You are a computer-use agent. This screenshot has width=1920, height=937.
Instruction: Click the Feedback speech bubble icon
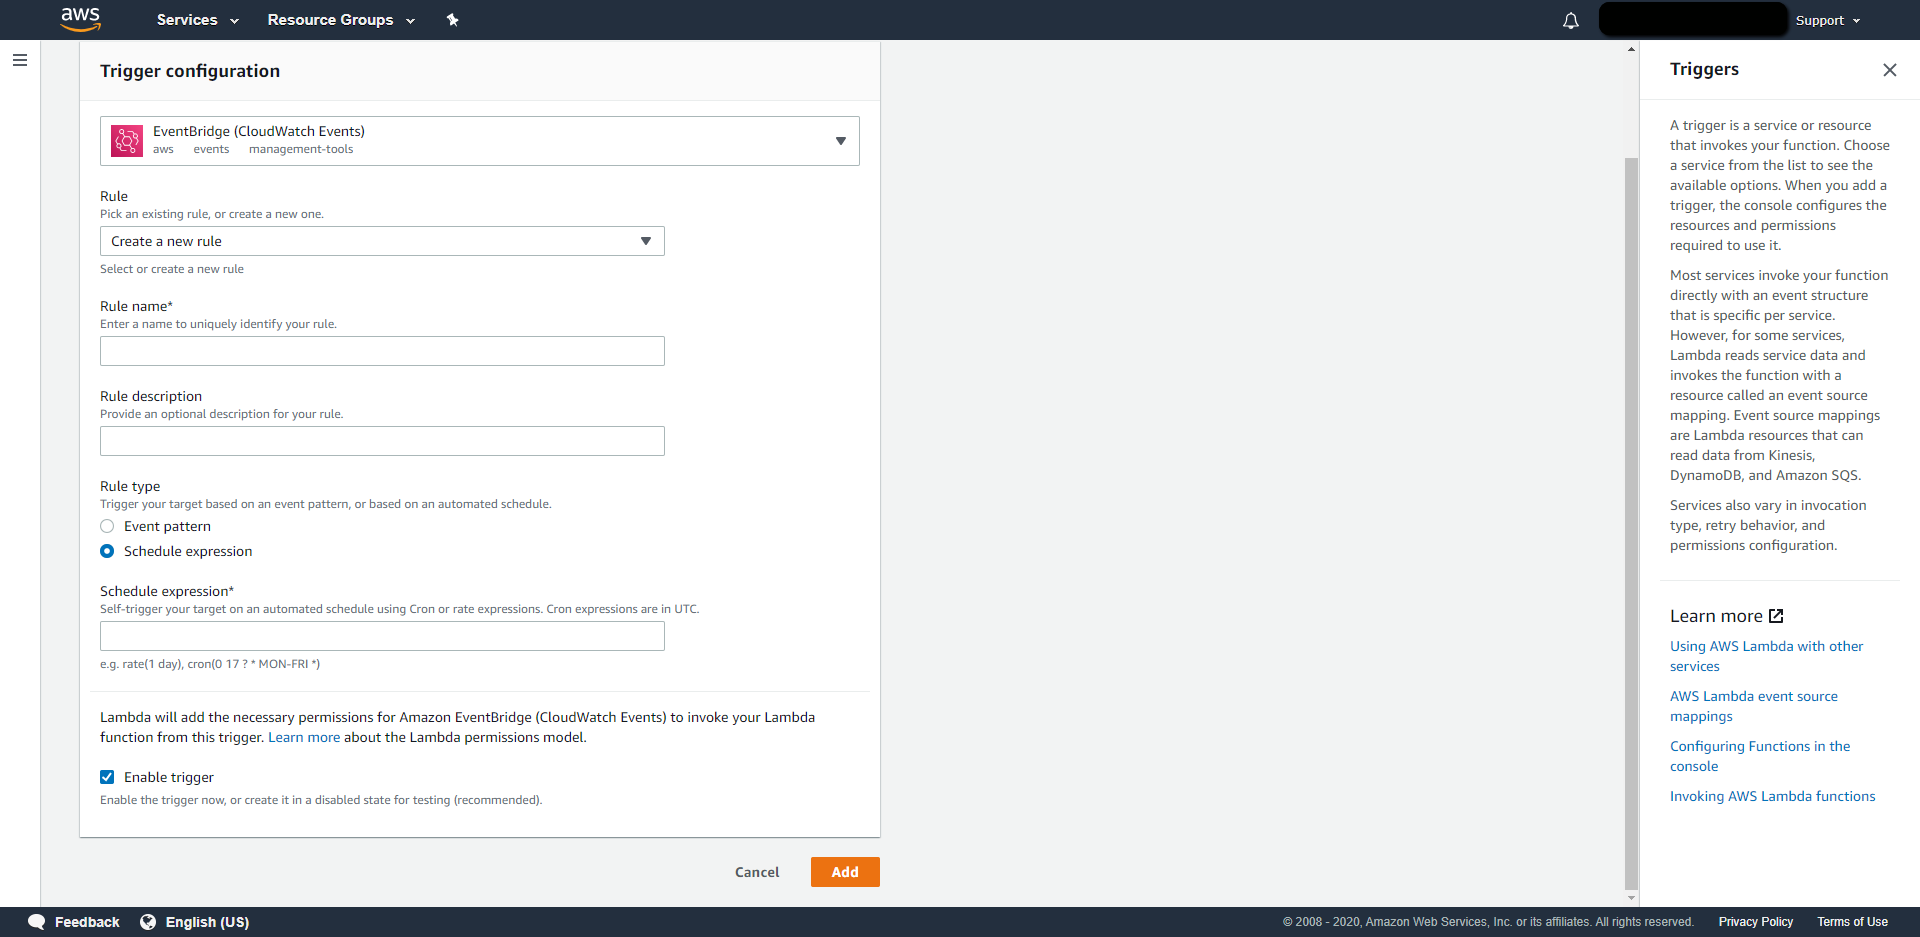[x=36, y=921]
